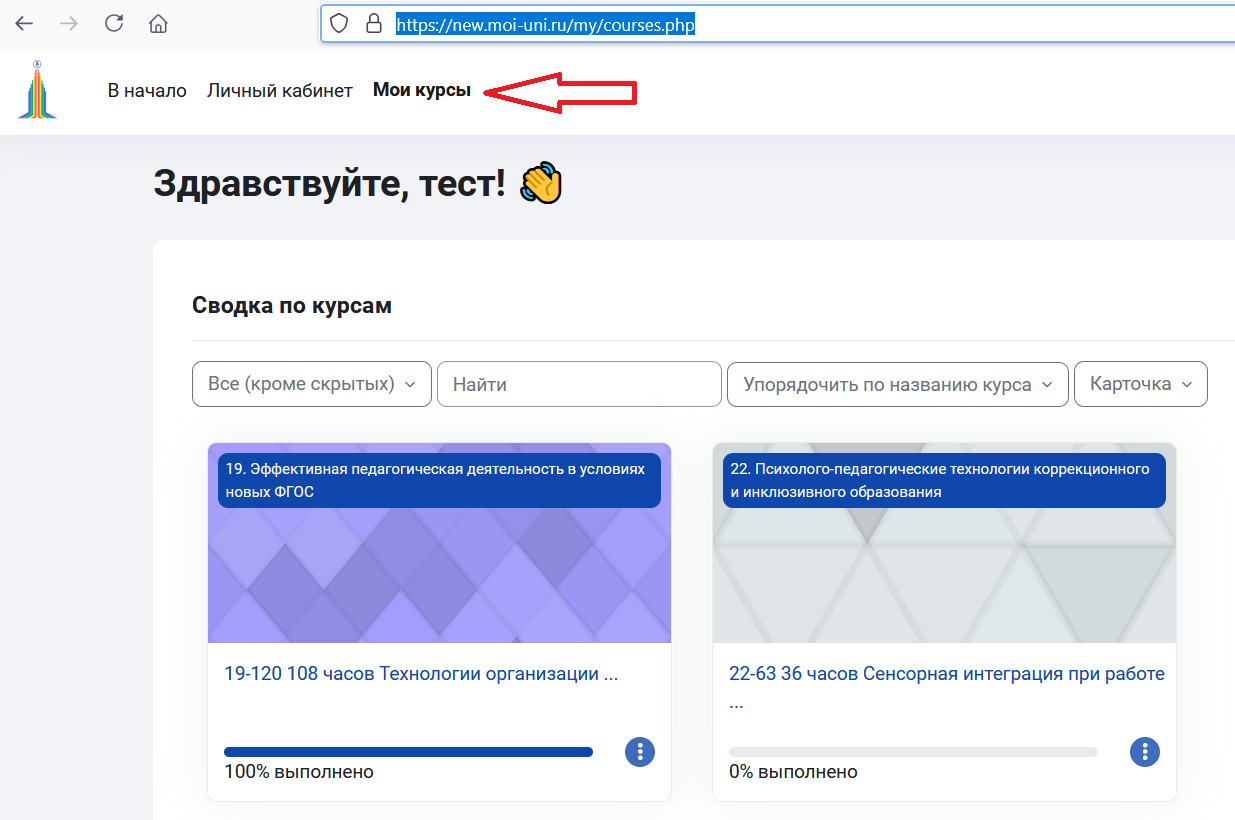Expand the "Карточка" view dropdown
Viewport: 1235px width, 820px height.
1140,384
